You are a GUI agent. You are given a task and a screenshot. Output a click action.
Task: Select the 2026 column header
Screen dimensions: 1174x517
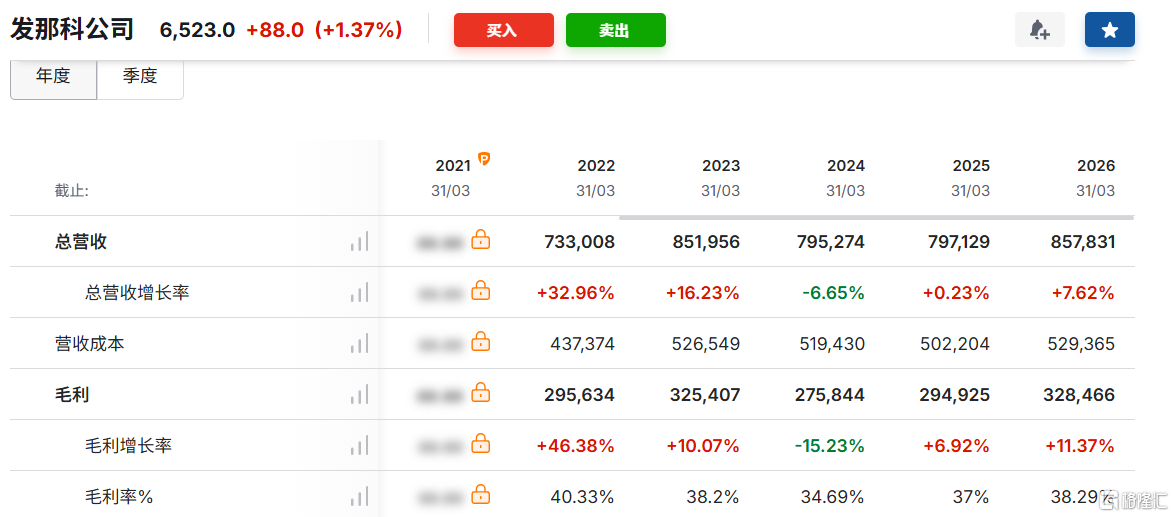click(1096, 166)
